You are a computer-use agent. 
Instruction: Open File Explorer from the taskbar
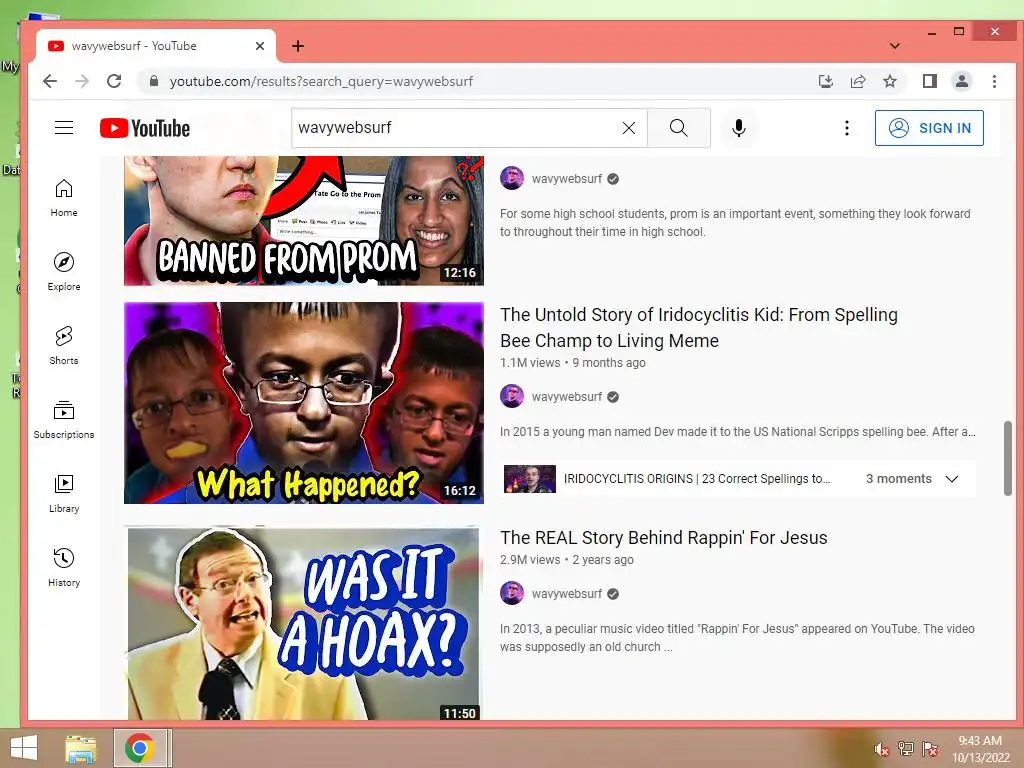[80, 748]
